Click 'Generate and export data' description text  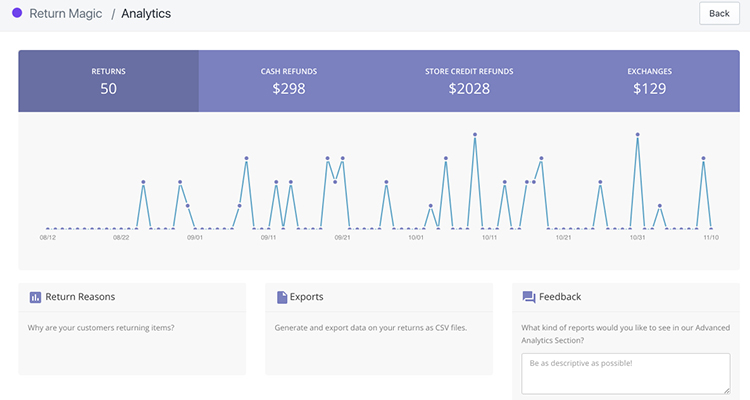tap(371, 328)
